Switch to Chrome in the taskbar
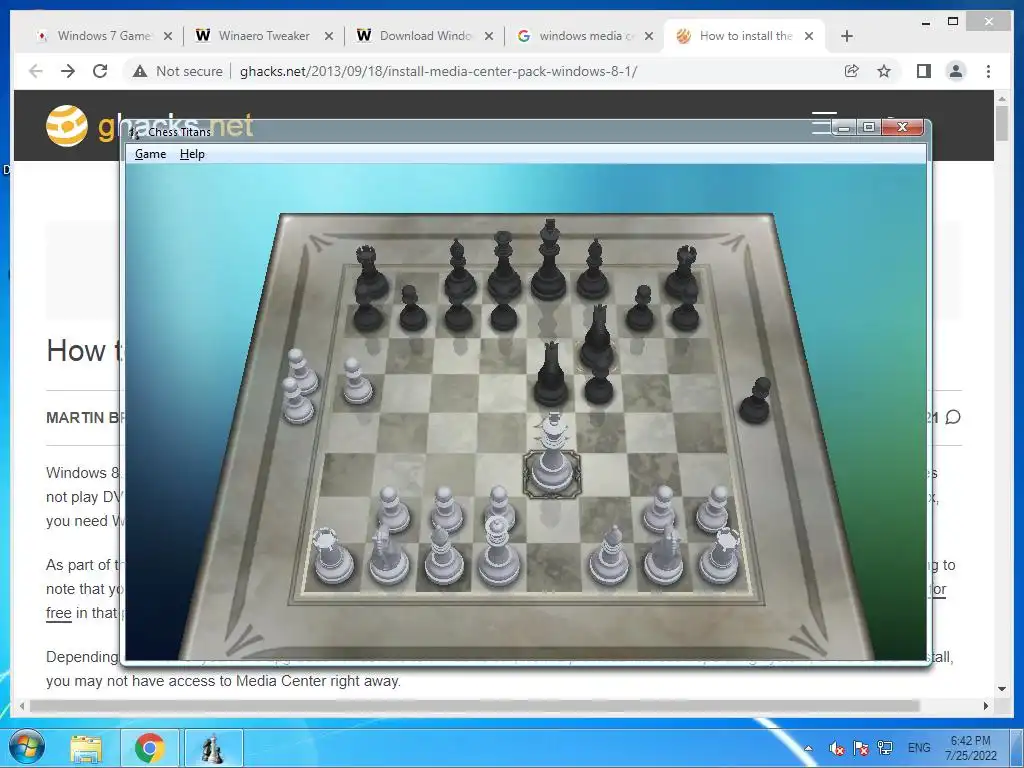This screenshot has height=768, width=1024. point(150,748)
